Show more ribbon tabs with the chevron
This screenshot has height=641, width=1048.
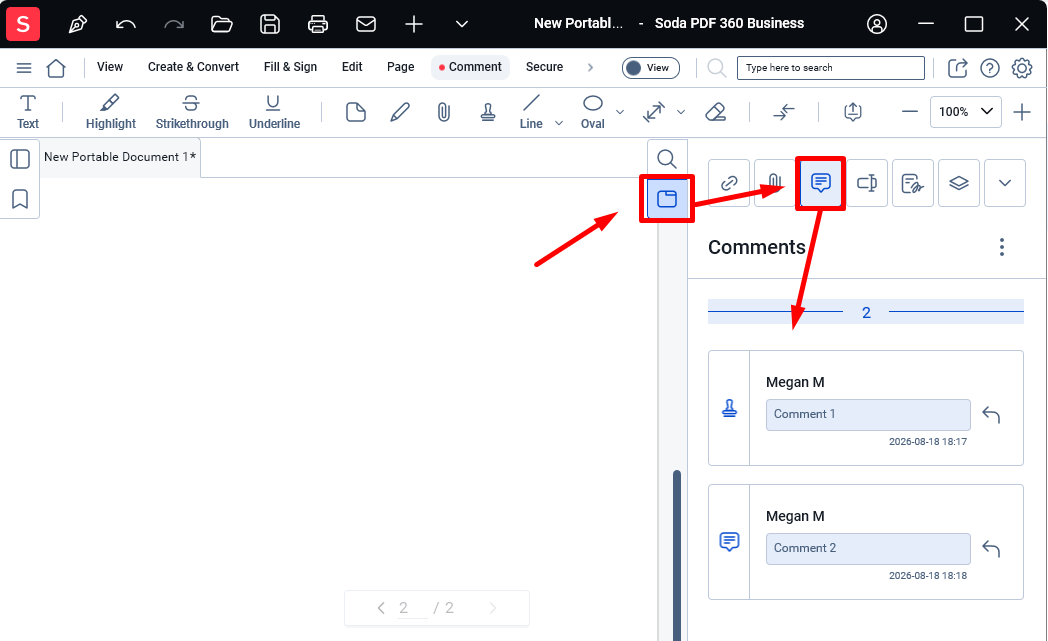590,68
